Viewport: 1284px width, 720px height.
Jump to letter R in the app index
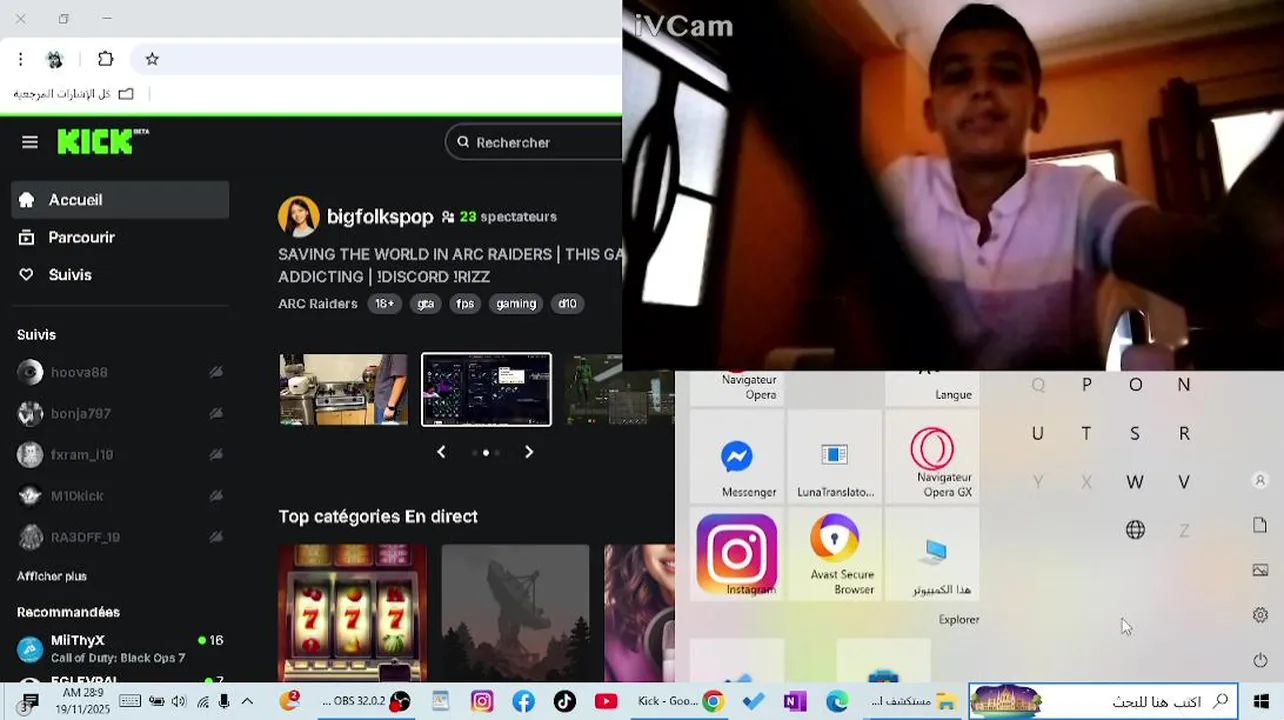click(1184, 433)
